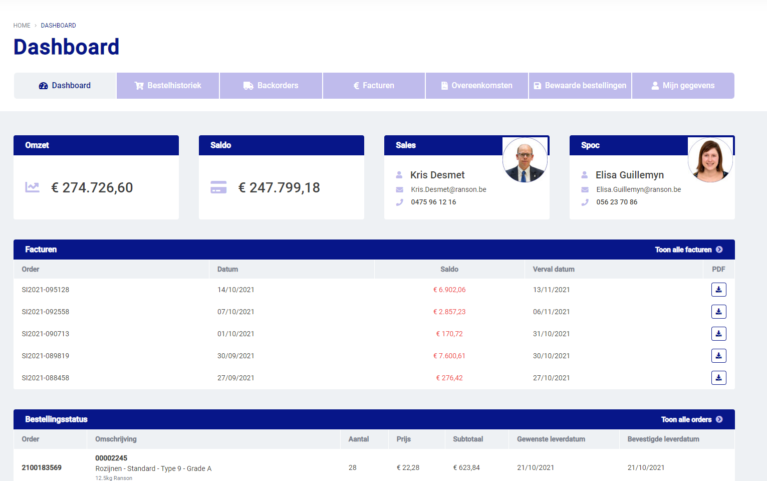This screenshot has width=767, height=481.
Task: Download PDF for invoice SI2021-088458
Action: [718, 378]
